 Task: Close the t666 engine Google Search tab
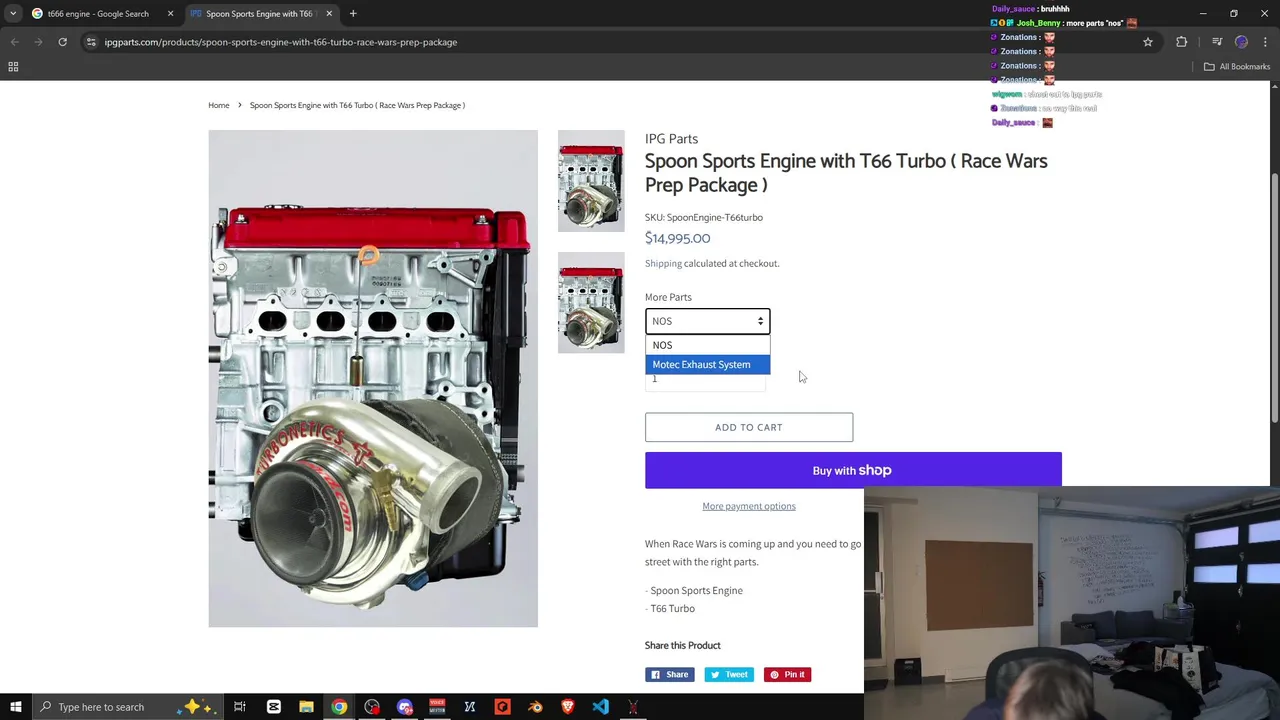pos(170,13)
